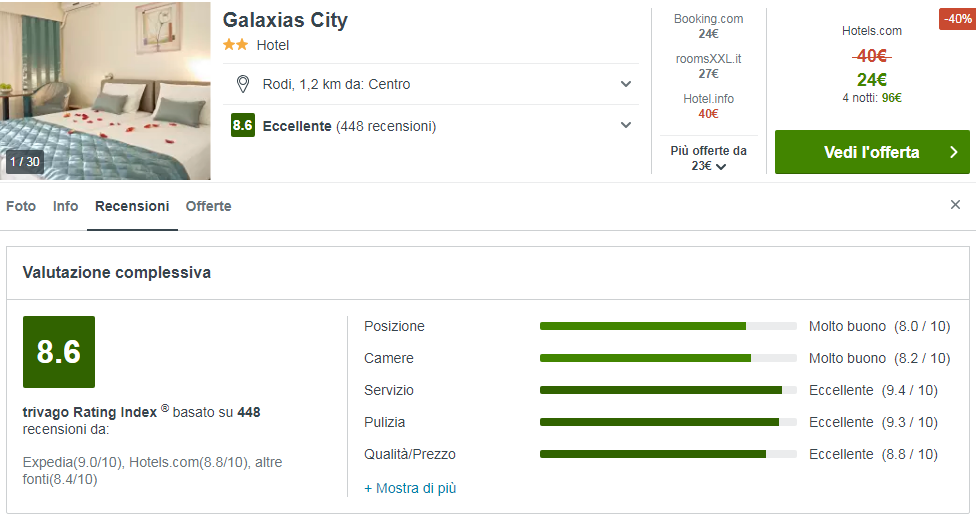The width and height of the screenshot is (976, 518).
Task: Switch to the Foto tab
Action: 21,206
